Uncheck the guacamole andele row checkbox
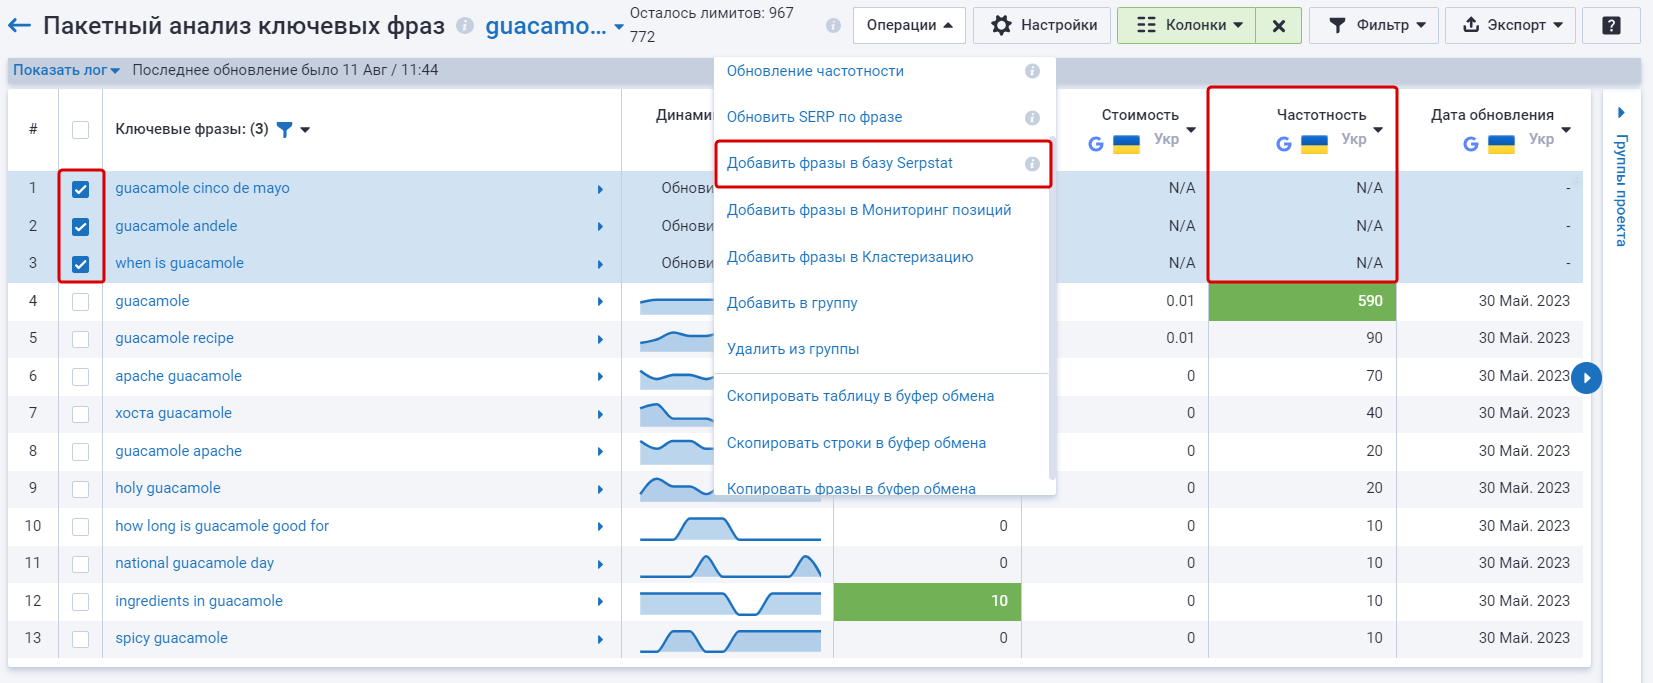Screen dimensions: 1653x683 pos(81,227)
